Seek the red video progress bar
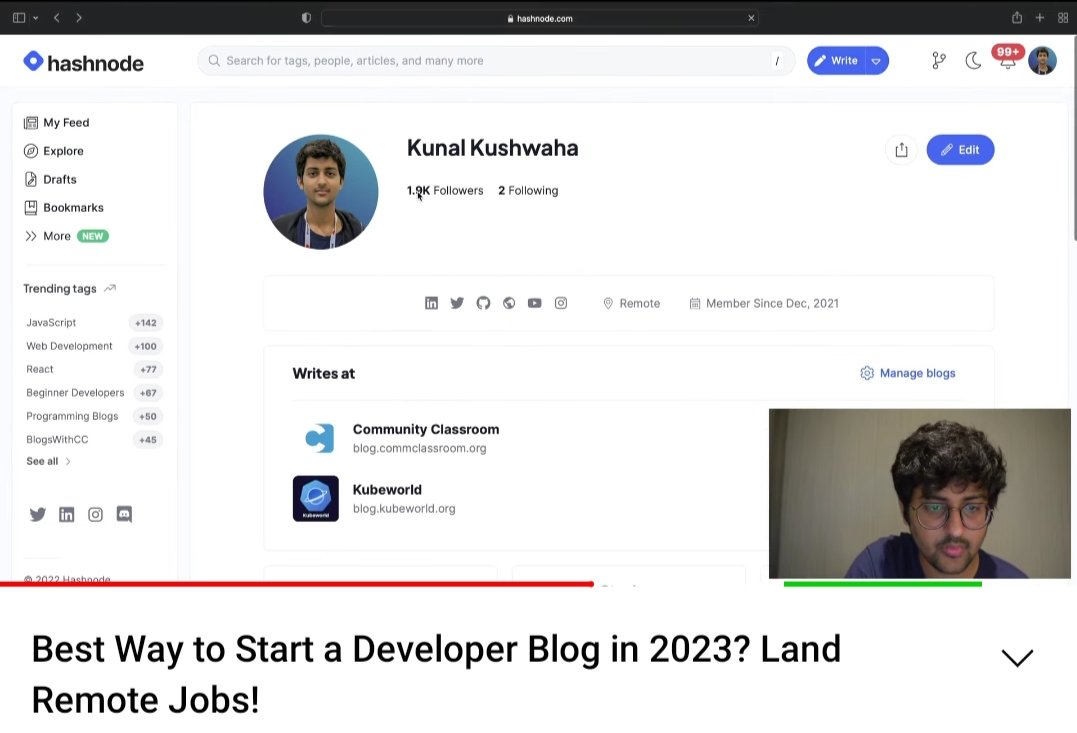This screenshot has width=1077, height=733. tap(297, 584)
